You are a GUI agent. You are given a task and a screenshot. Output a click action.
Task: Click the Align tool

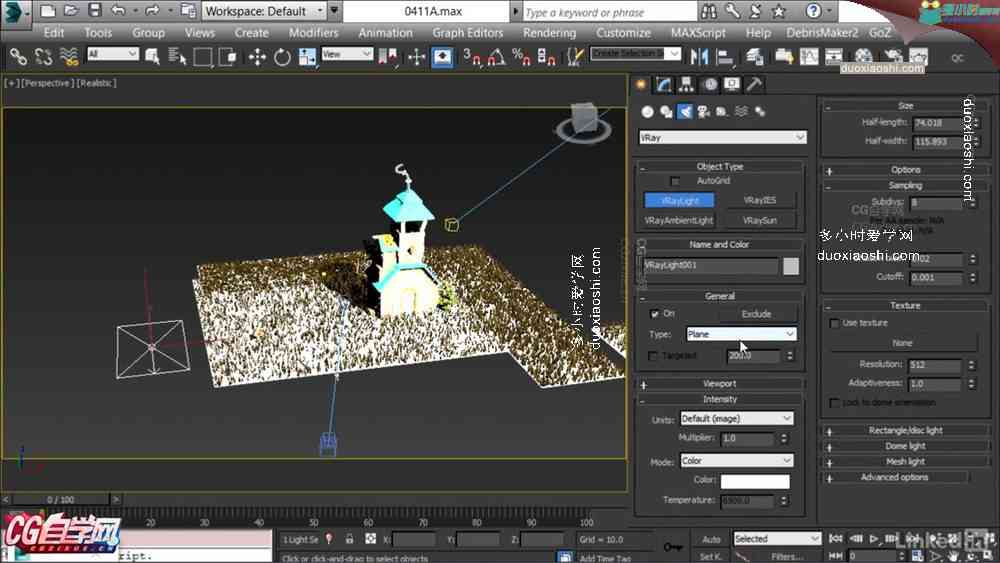724,57
